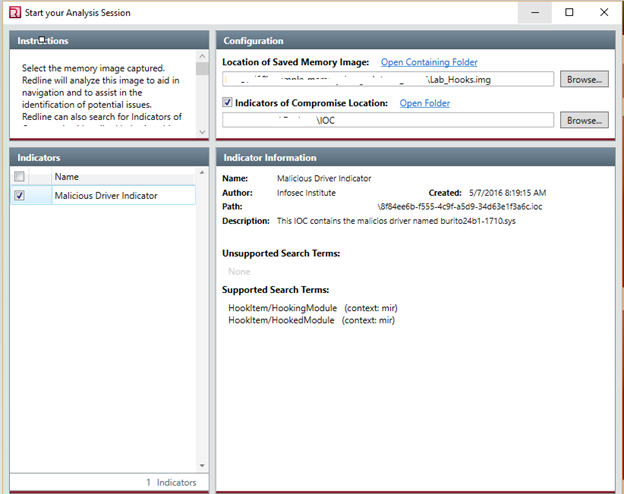Click the IOC location path field
Viewport: 624px width, 494px height.
click(387, 120)
